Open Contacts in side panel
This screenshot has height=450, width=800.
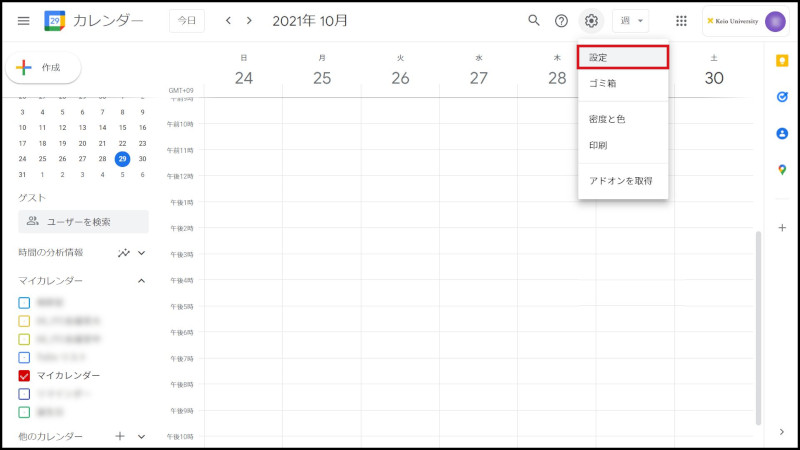[782, 133]
